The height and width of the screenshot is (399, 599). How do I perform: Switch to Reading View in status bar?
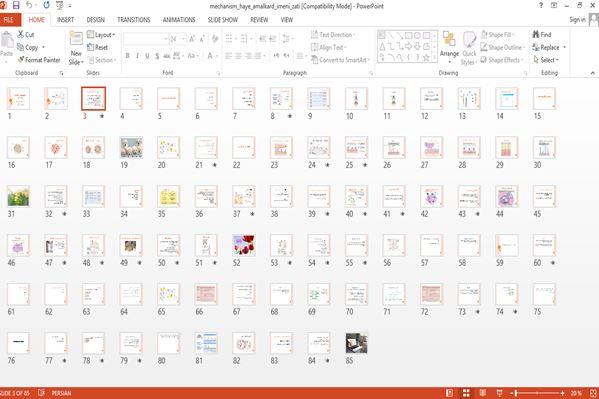(483, 393)
